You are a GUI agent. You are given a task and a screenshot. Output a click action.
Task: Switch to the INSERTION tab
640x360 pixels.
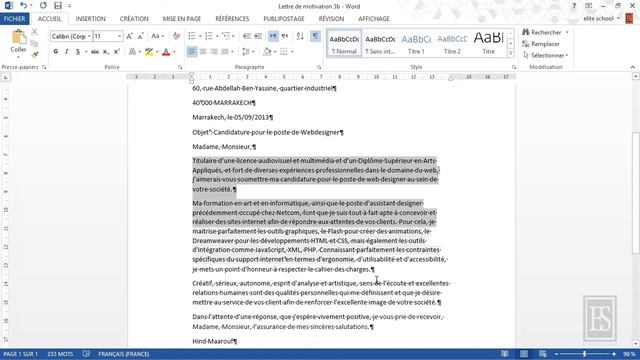point(91,19)
